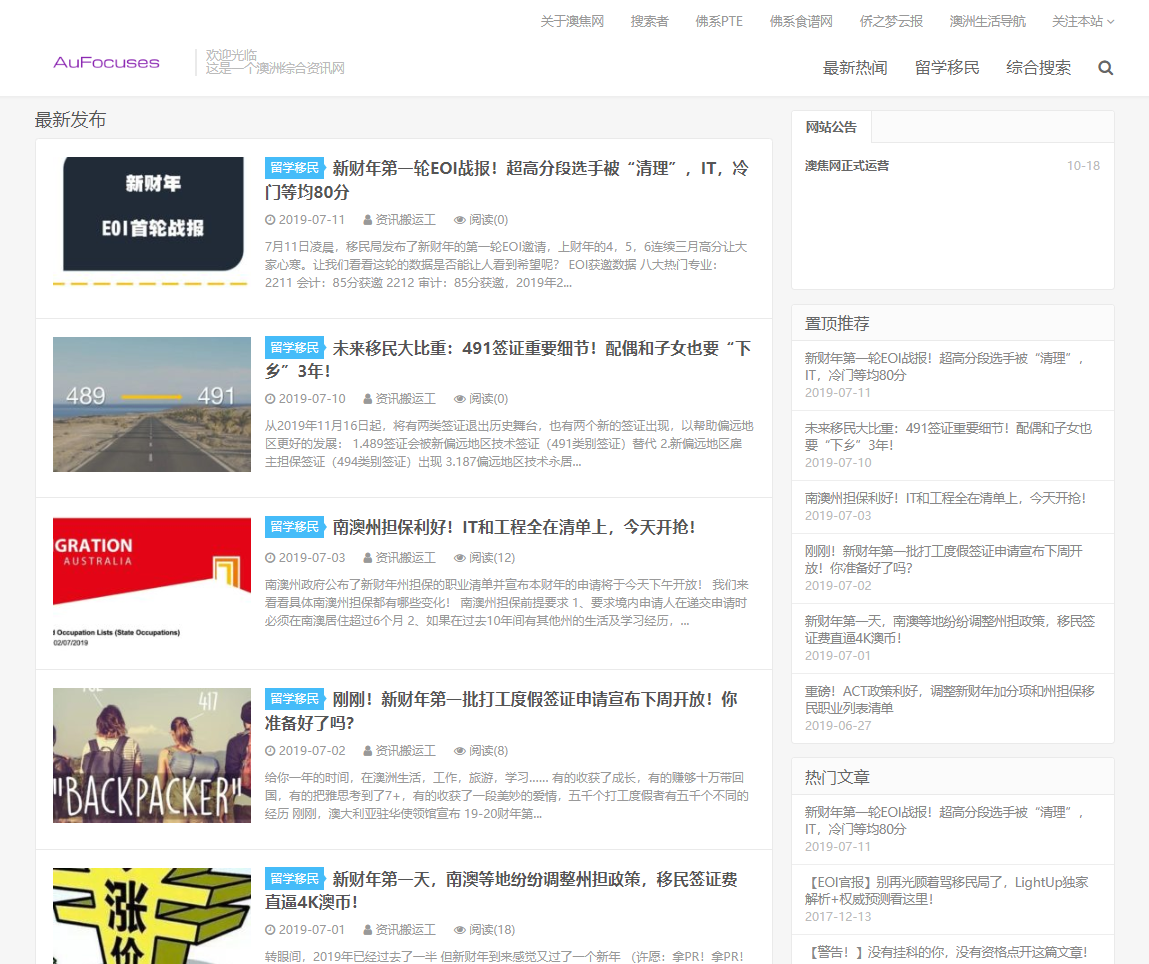Open the Immigration Australia red thumbnail

click(x=152, y=584)
